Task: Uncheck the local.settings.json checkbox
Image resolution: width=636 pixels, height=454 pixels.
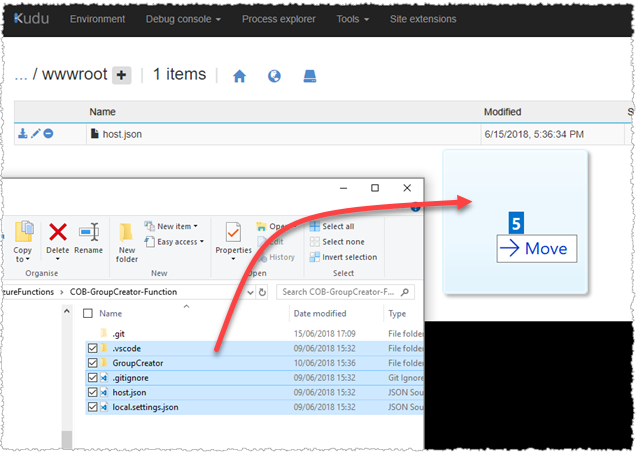Action: pyautogui.click(x=92, y=407)
